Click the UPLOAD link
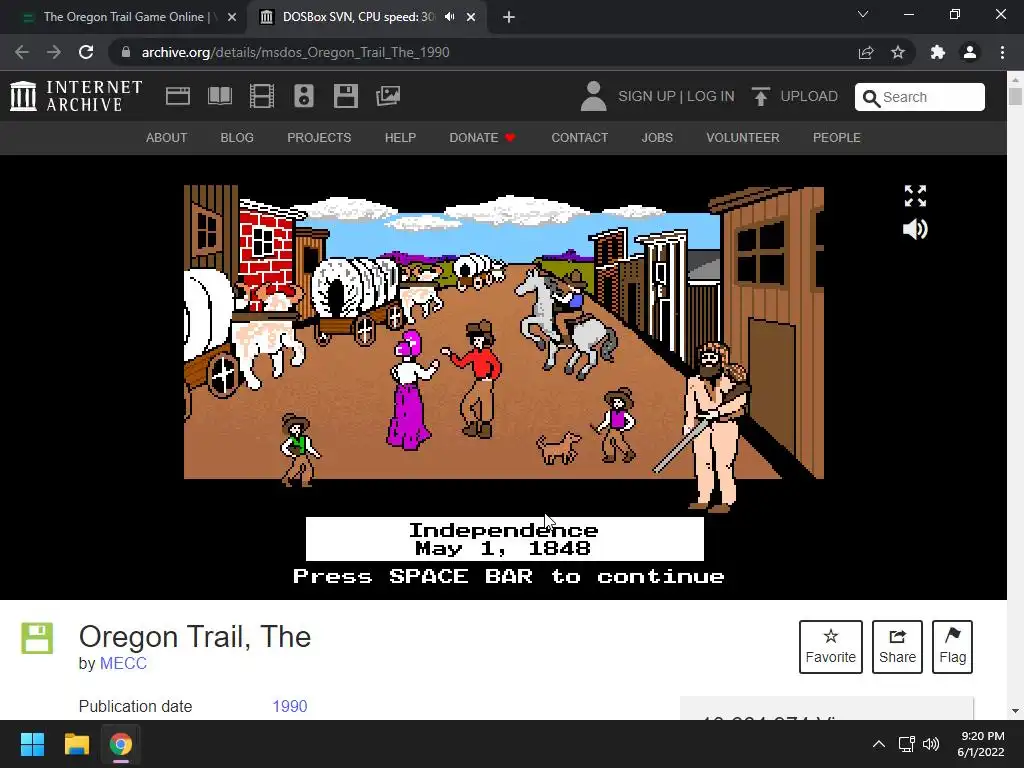 pos(809,97)
